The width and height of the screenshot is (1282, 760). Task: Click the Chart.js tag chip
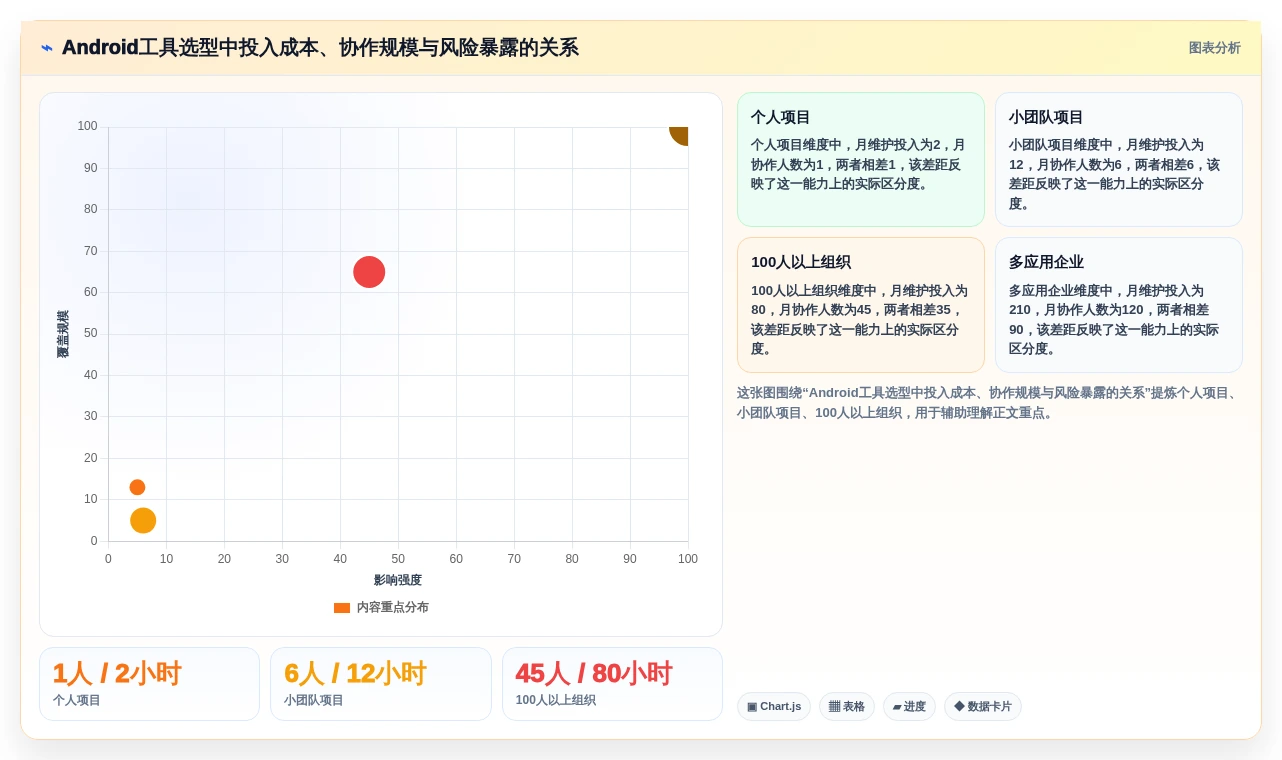pos(774,707)
